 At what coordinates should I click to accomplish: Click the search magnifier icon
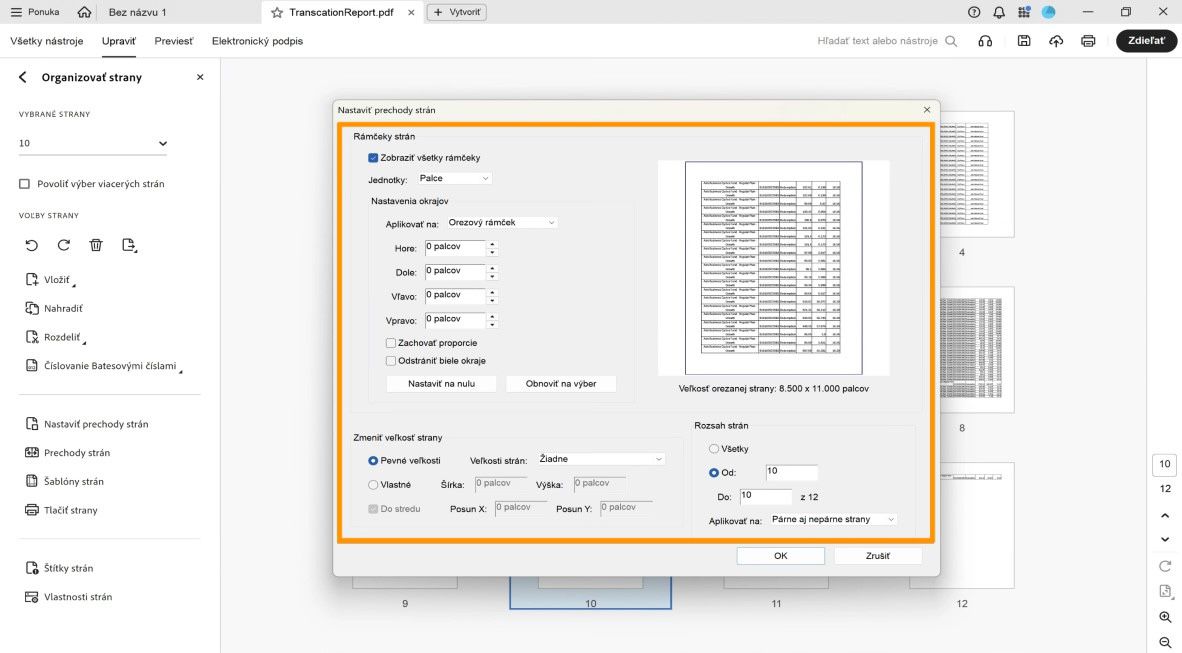[951, 41]
